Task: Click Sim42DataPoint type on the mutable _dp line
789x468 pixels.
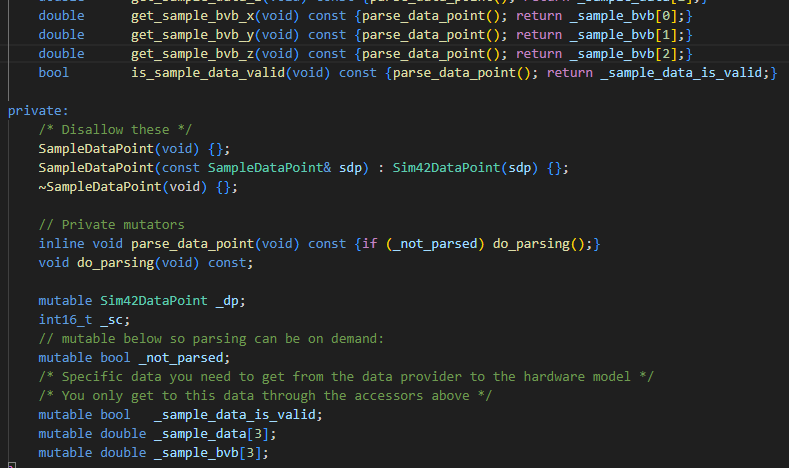Action: [153, 301]
